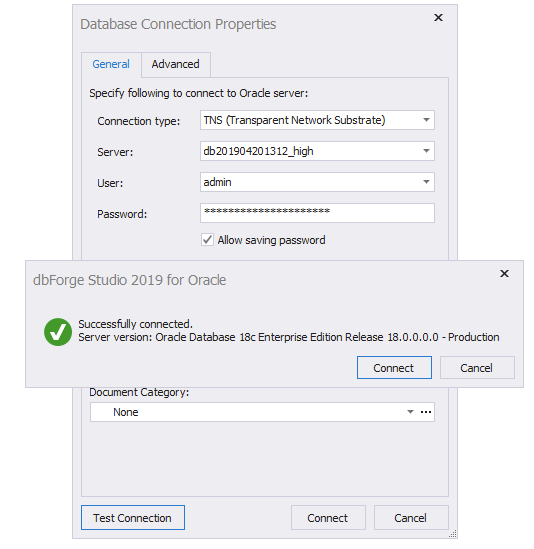
Task: Click the Test Connection button
Action: pyautogui.click(x=133, y=517)
